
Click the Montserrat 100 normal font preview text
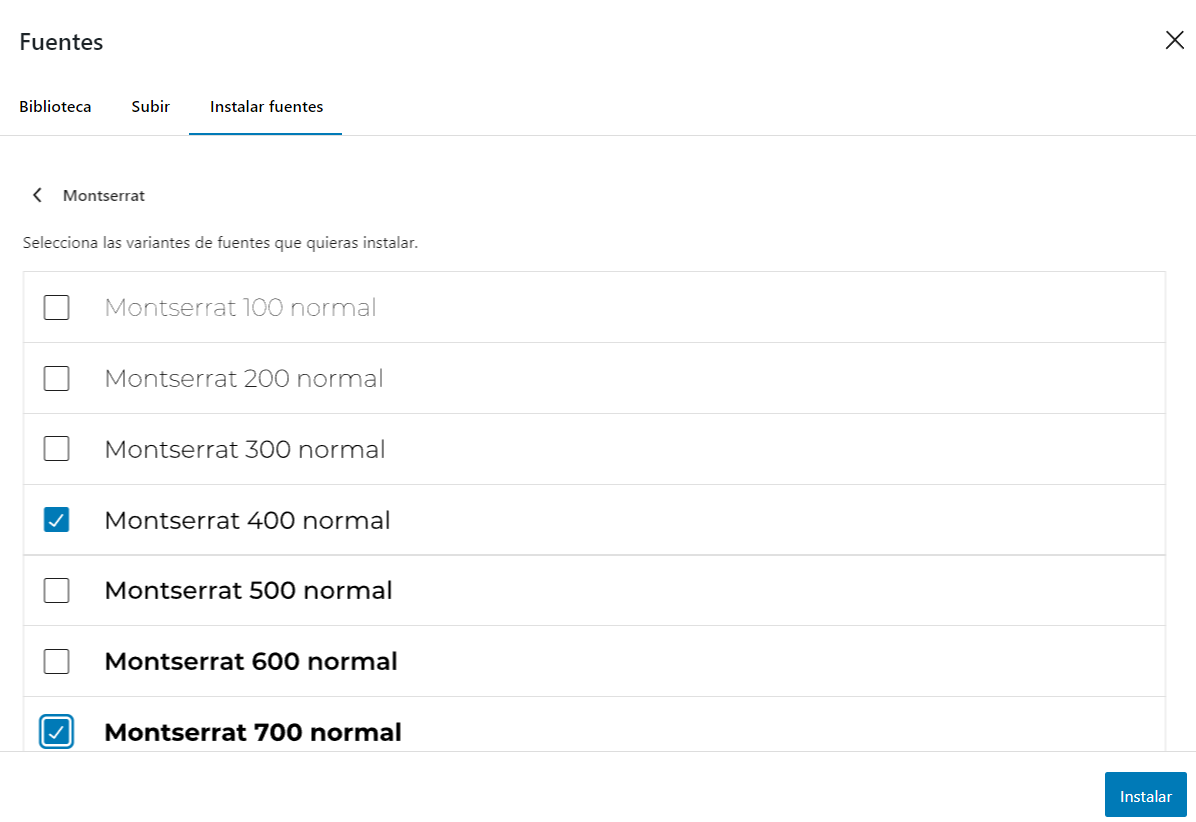click(240, 307)
